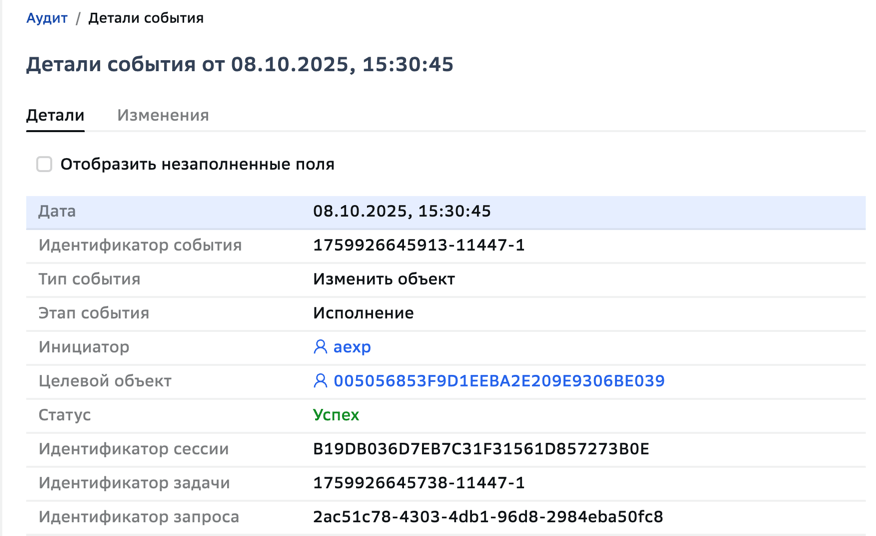Select the Детали tab
The height and width of the screenshot is (536, 876).
click(x=55, y=115)
